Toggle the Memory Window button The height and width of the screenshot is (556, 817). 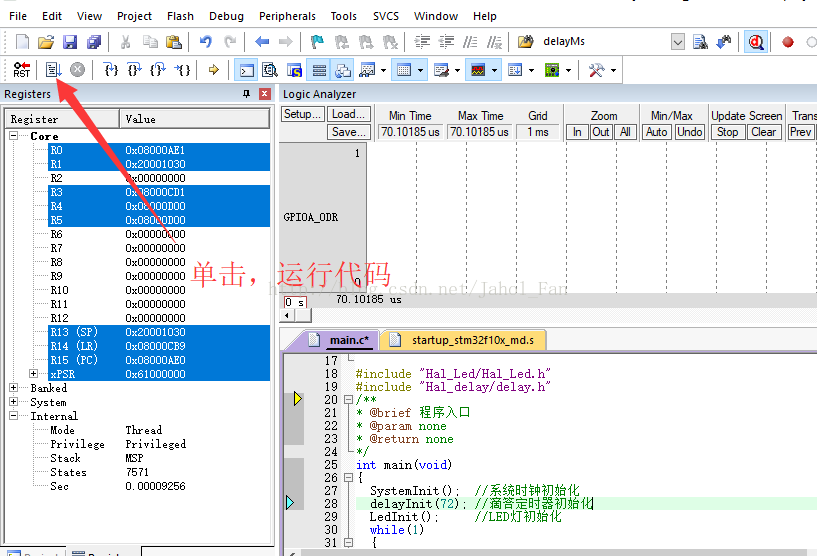click(x=404, y=69)
